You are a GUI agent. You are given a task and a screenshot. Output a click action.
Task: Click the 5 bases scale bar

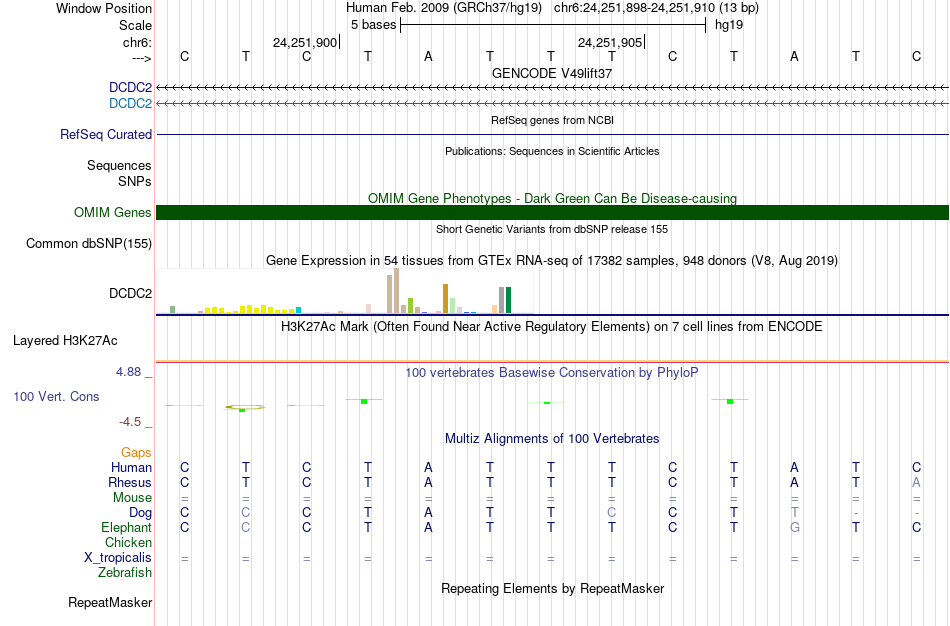tap(553, 25)
